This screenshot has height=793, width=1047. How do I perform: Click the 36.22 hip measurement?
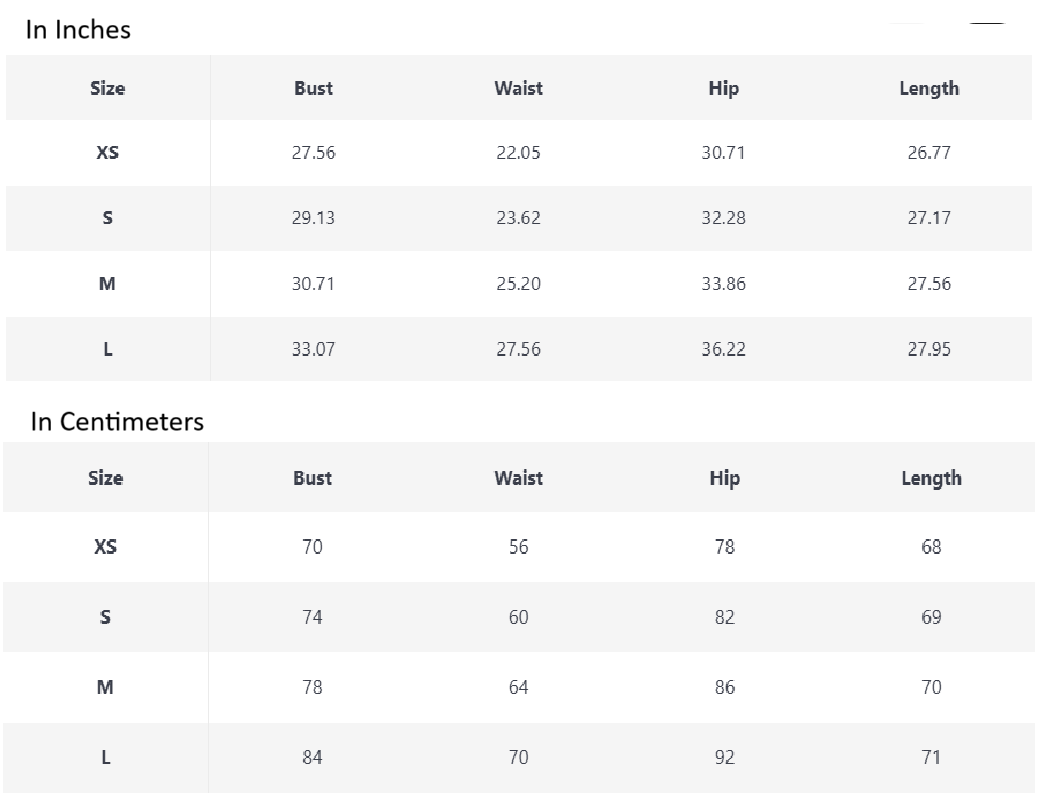[723, 349]
